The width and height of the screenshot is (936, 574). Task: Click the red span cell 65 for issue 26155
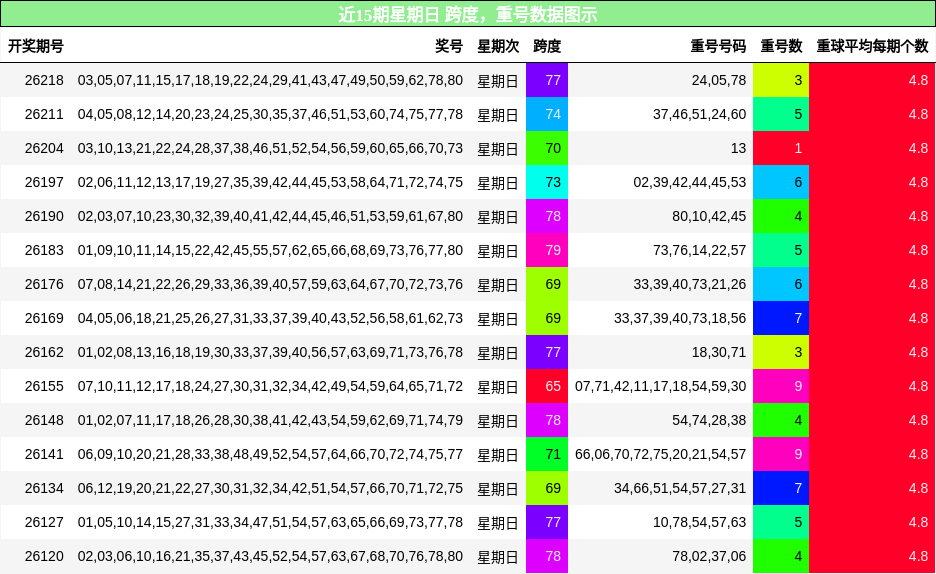coord(547,387)
